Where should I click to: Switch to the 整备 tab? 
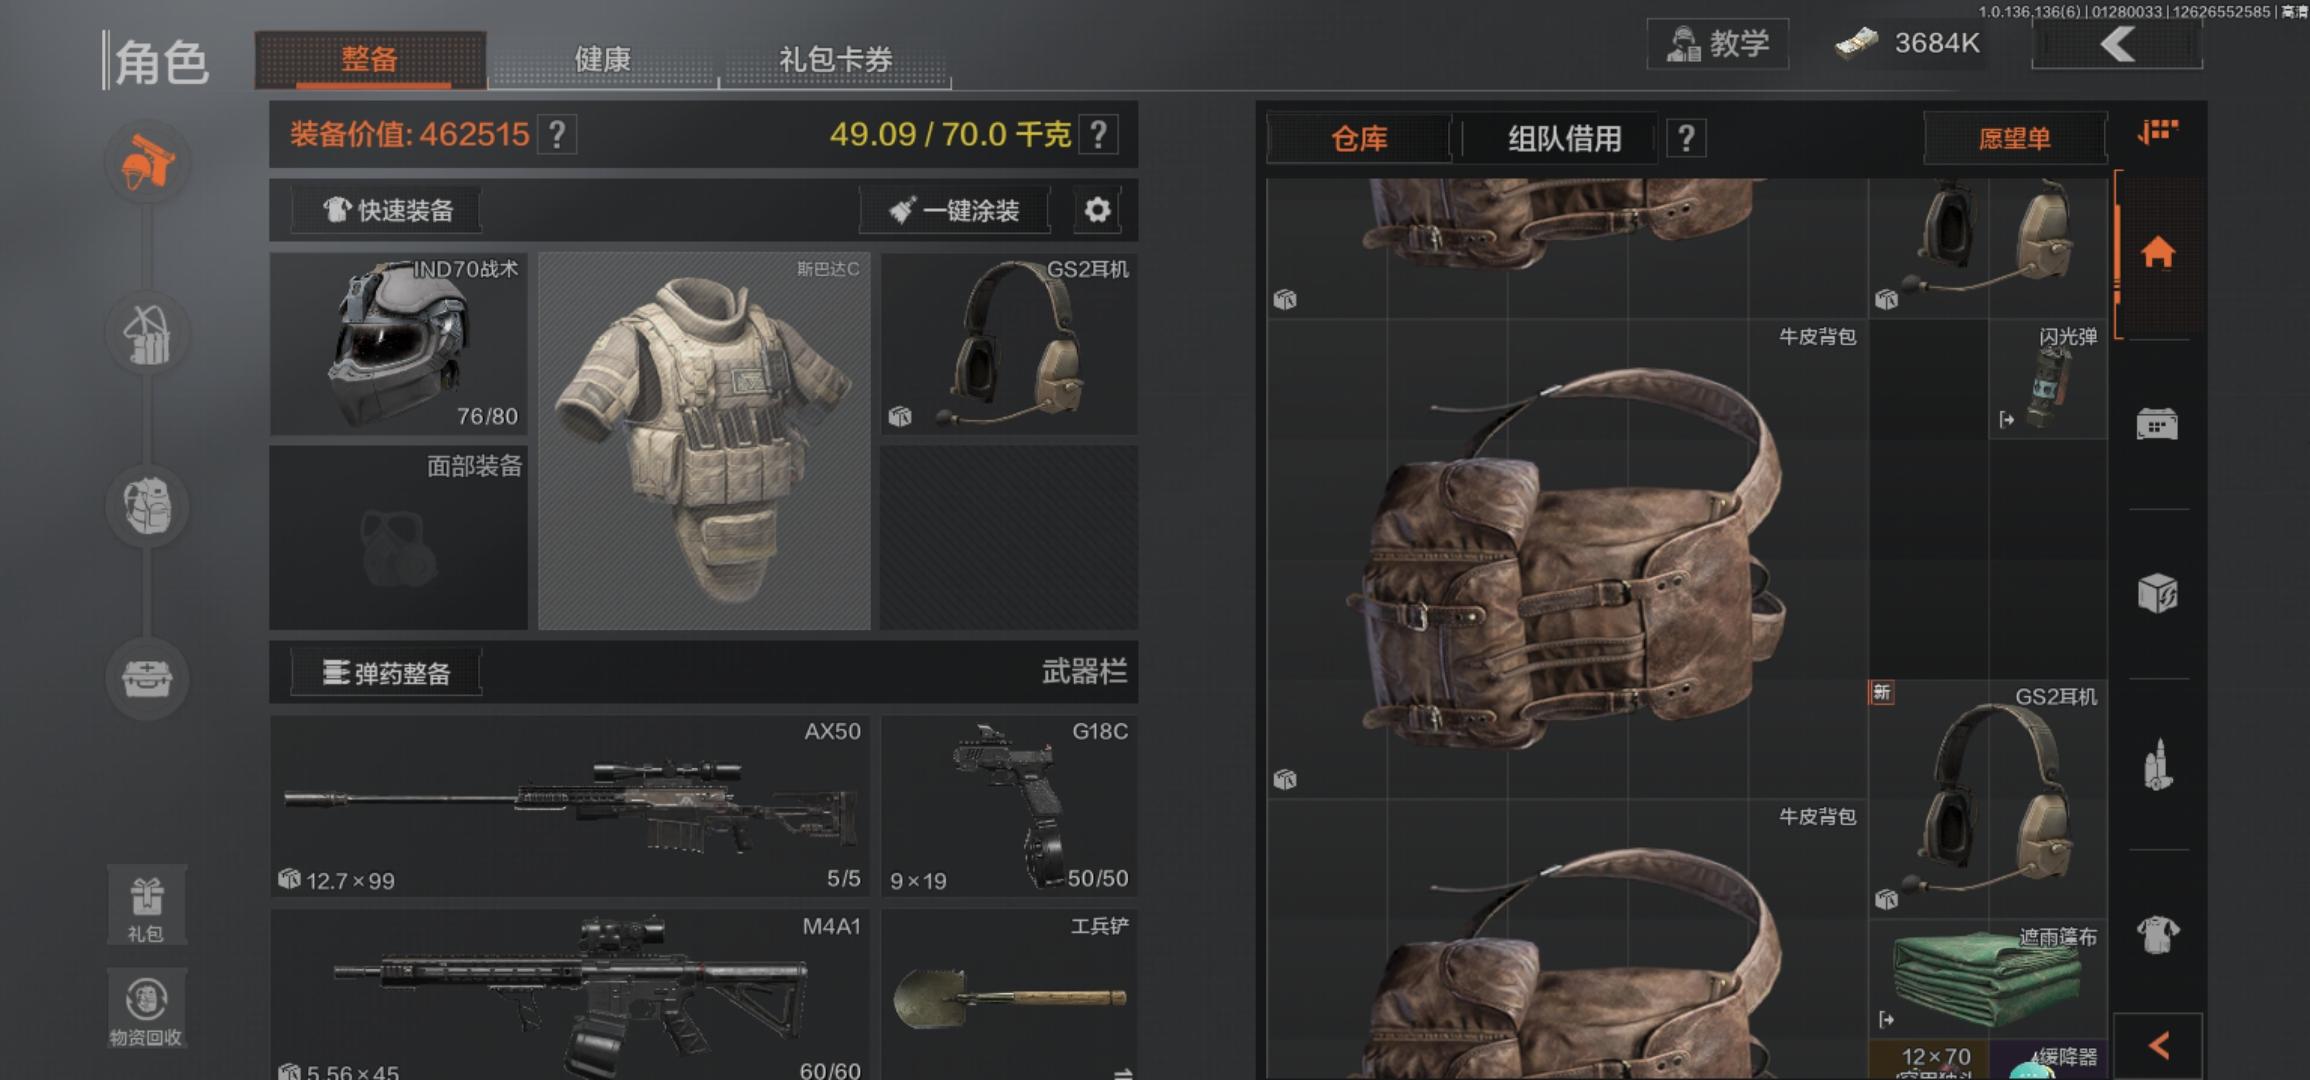pos(370,59)
